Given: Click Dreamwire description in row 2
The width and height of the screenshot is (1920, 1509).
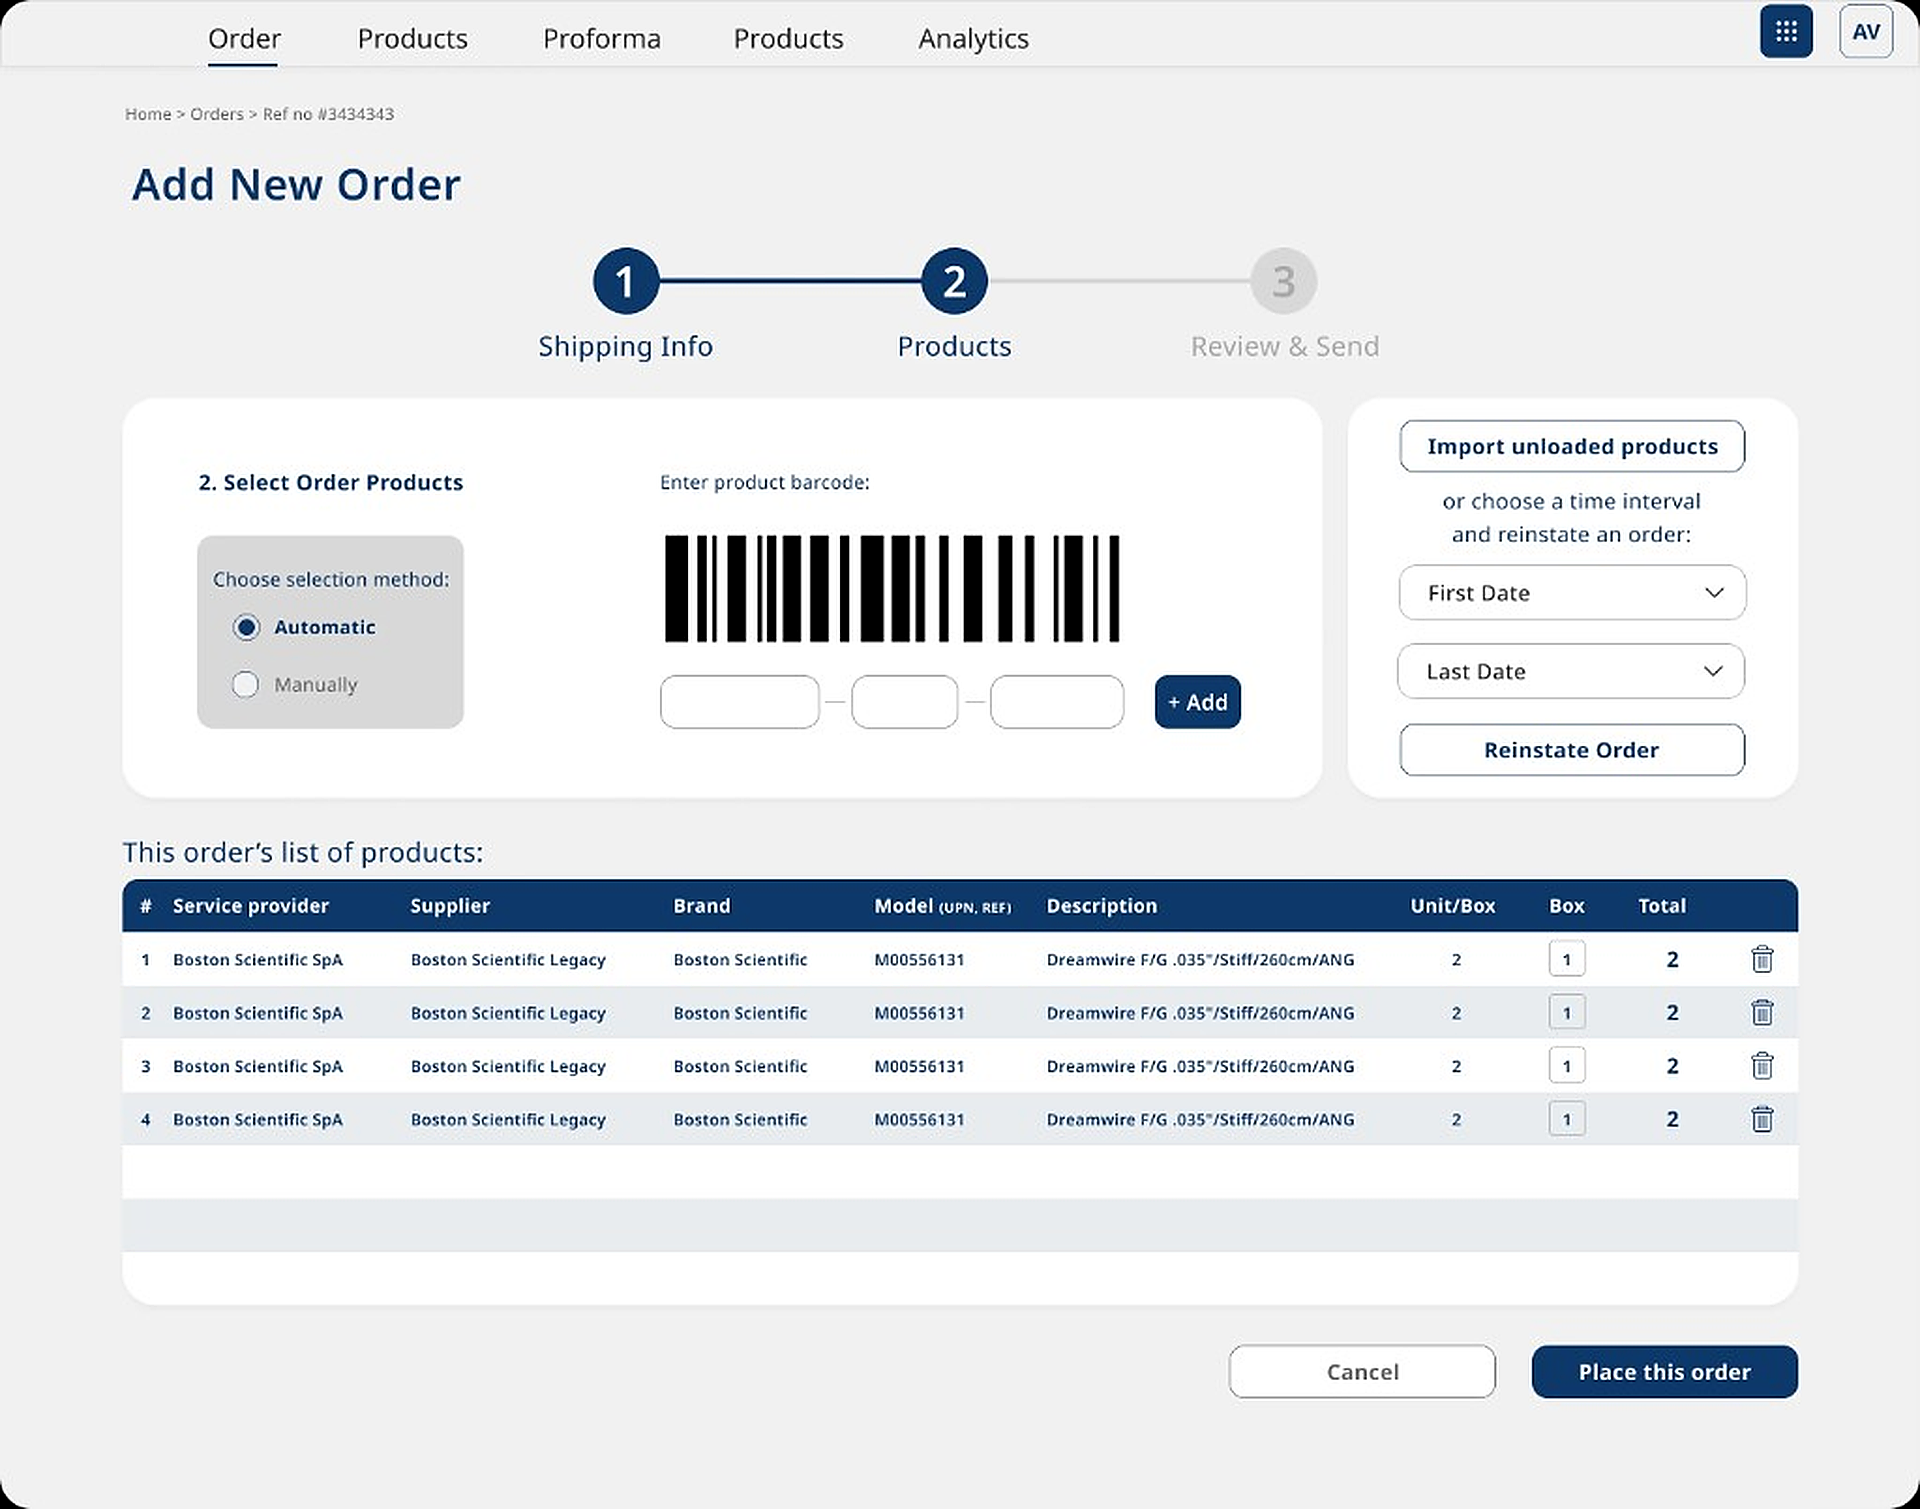Looking at the screenshot, I should click(x=1200, y=1013).
